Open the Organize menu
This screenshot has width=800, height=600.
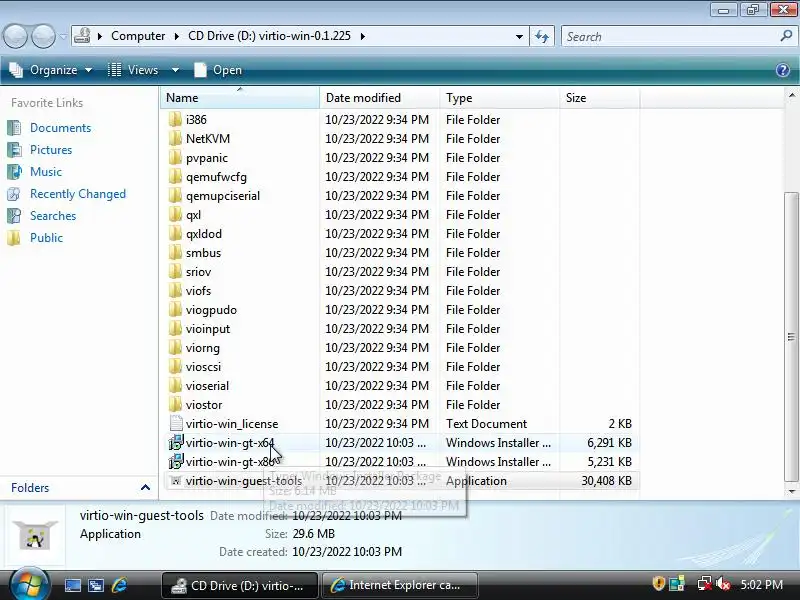click(51, 70)
